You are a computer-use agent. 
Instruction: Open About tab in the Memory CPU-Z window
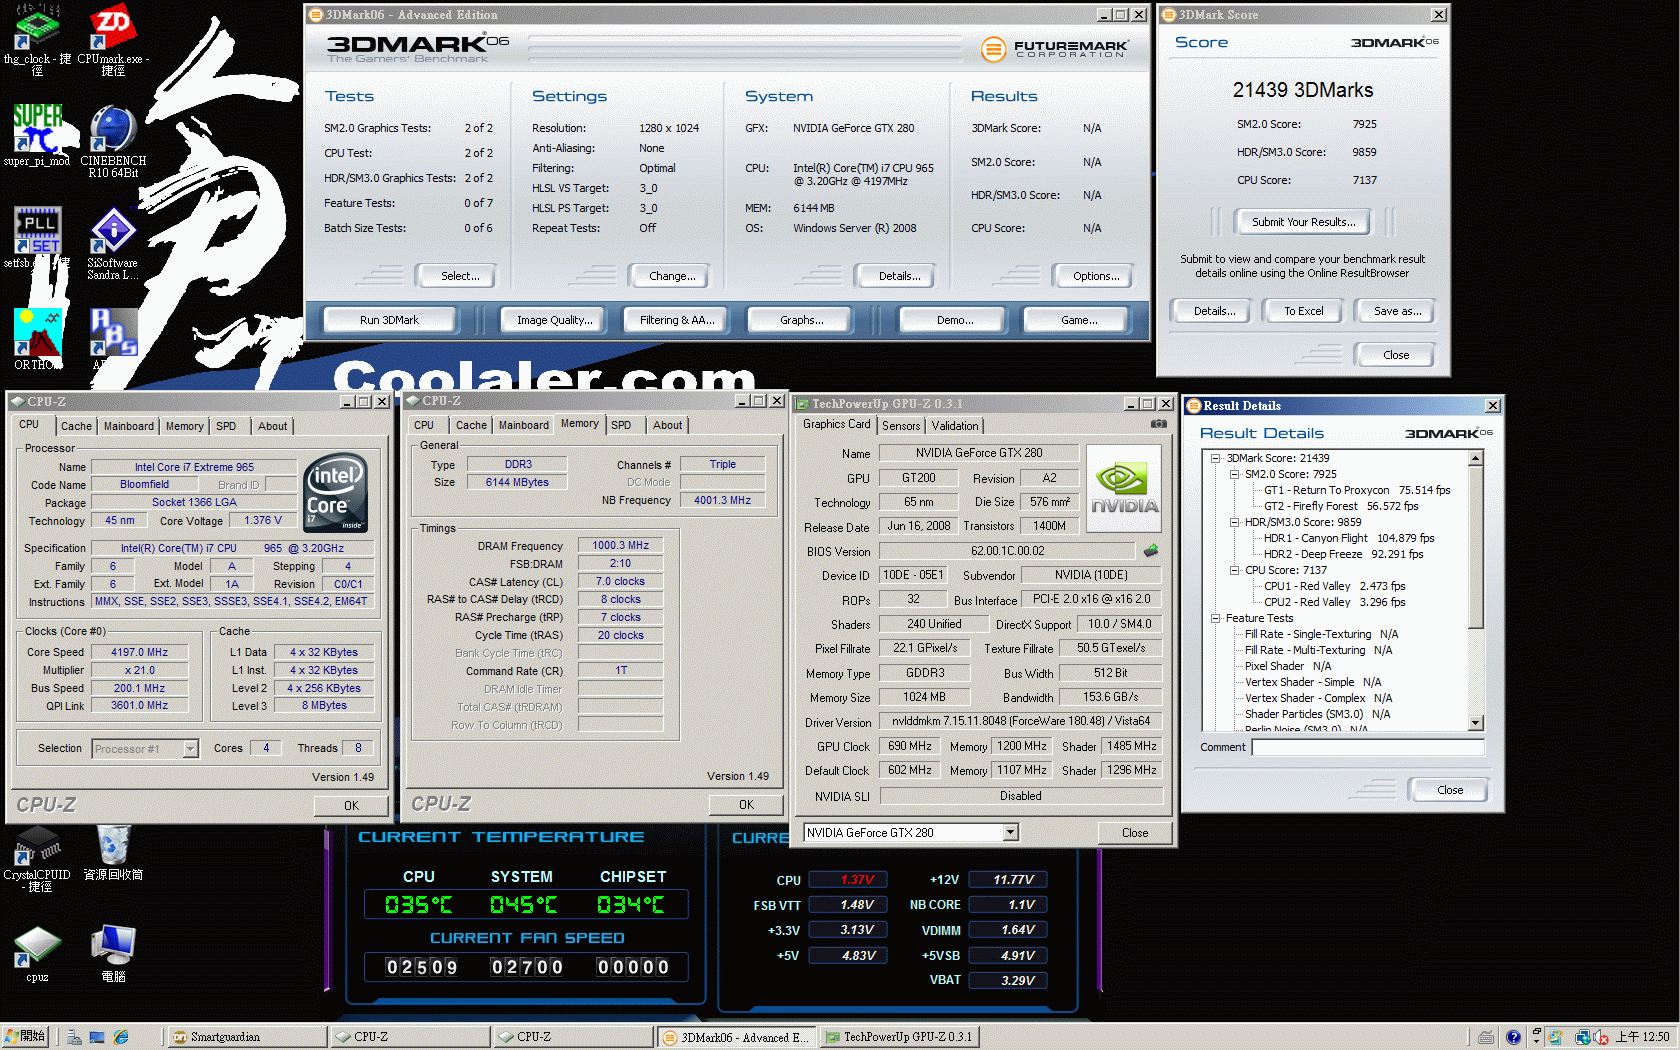[667, 425]
